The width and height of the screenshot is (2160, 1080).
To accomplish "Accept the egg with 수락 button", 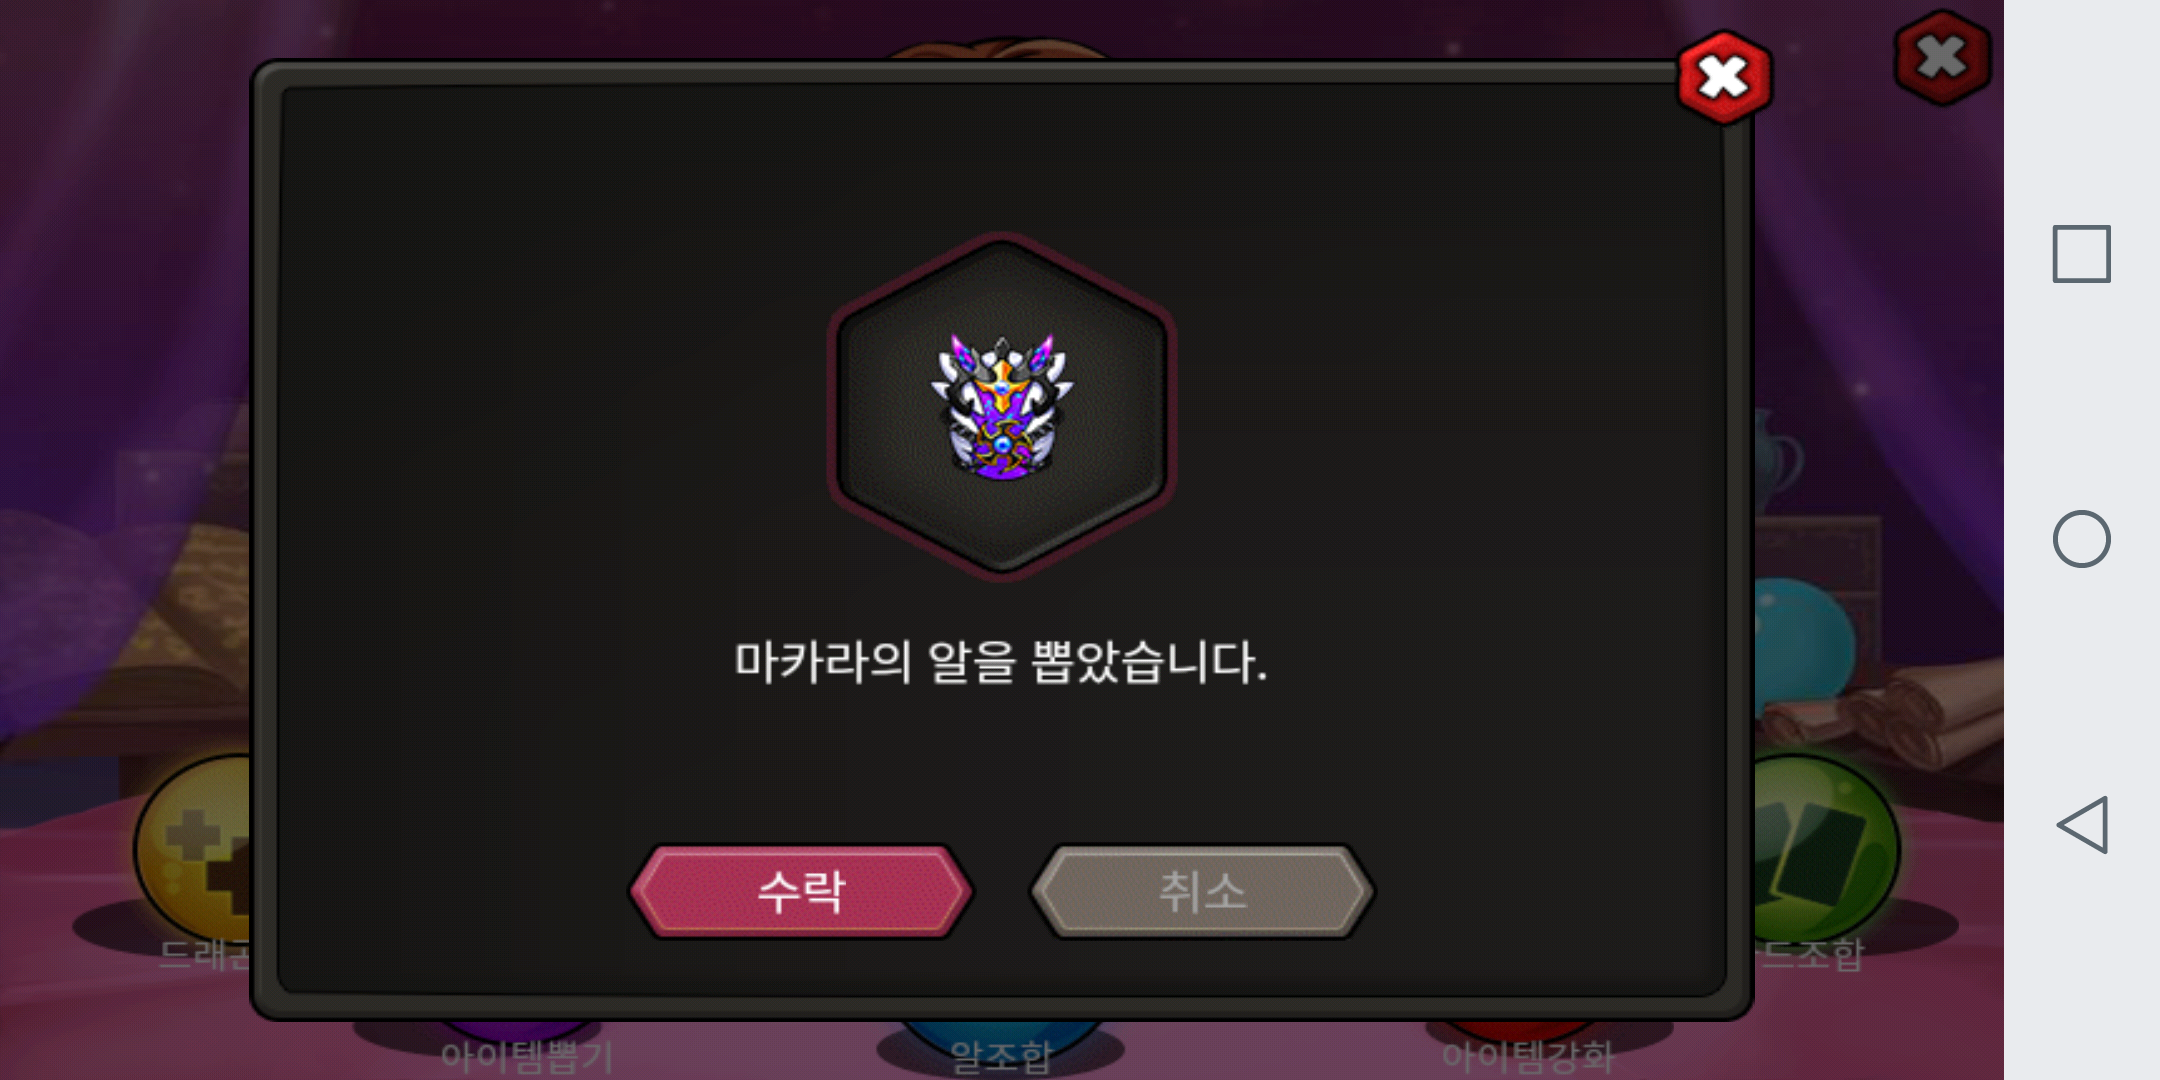I will [801, 891].
